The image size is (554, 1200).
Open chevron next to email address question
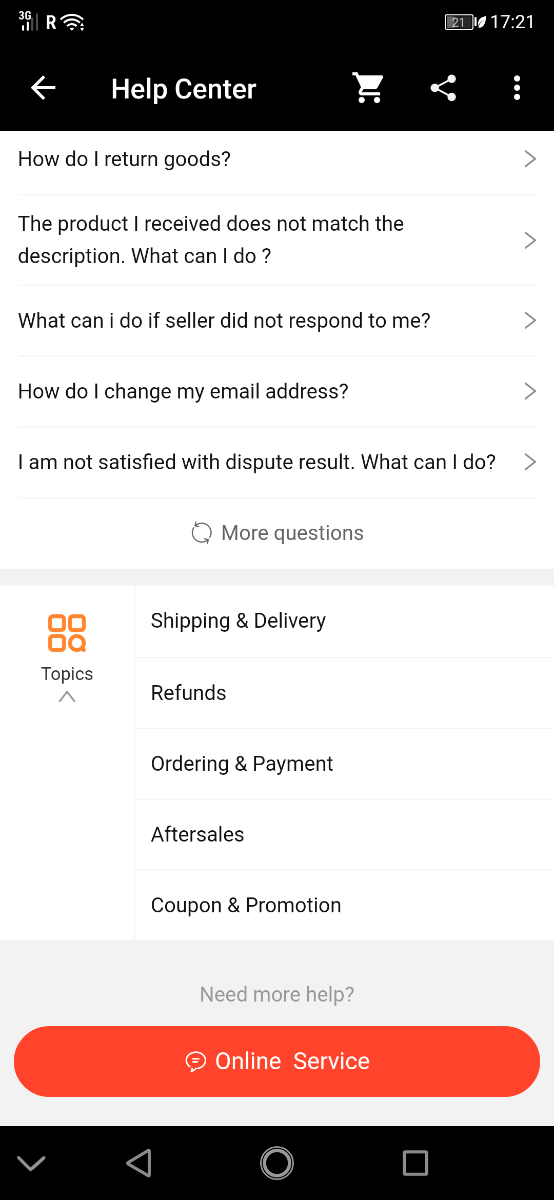pos(530,391)
